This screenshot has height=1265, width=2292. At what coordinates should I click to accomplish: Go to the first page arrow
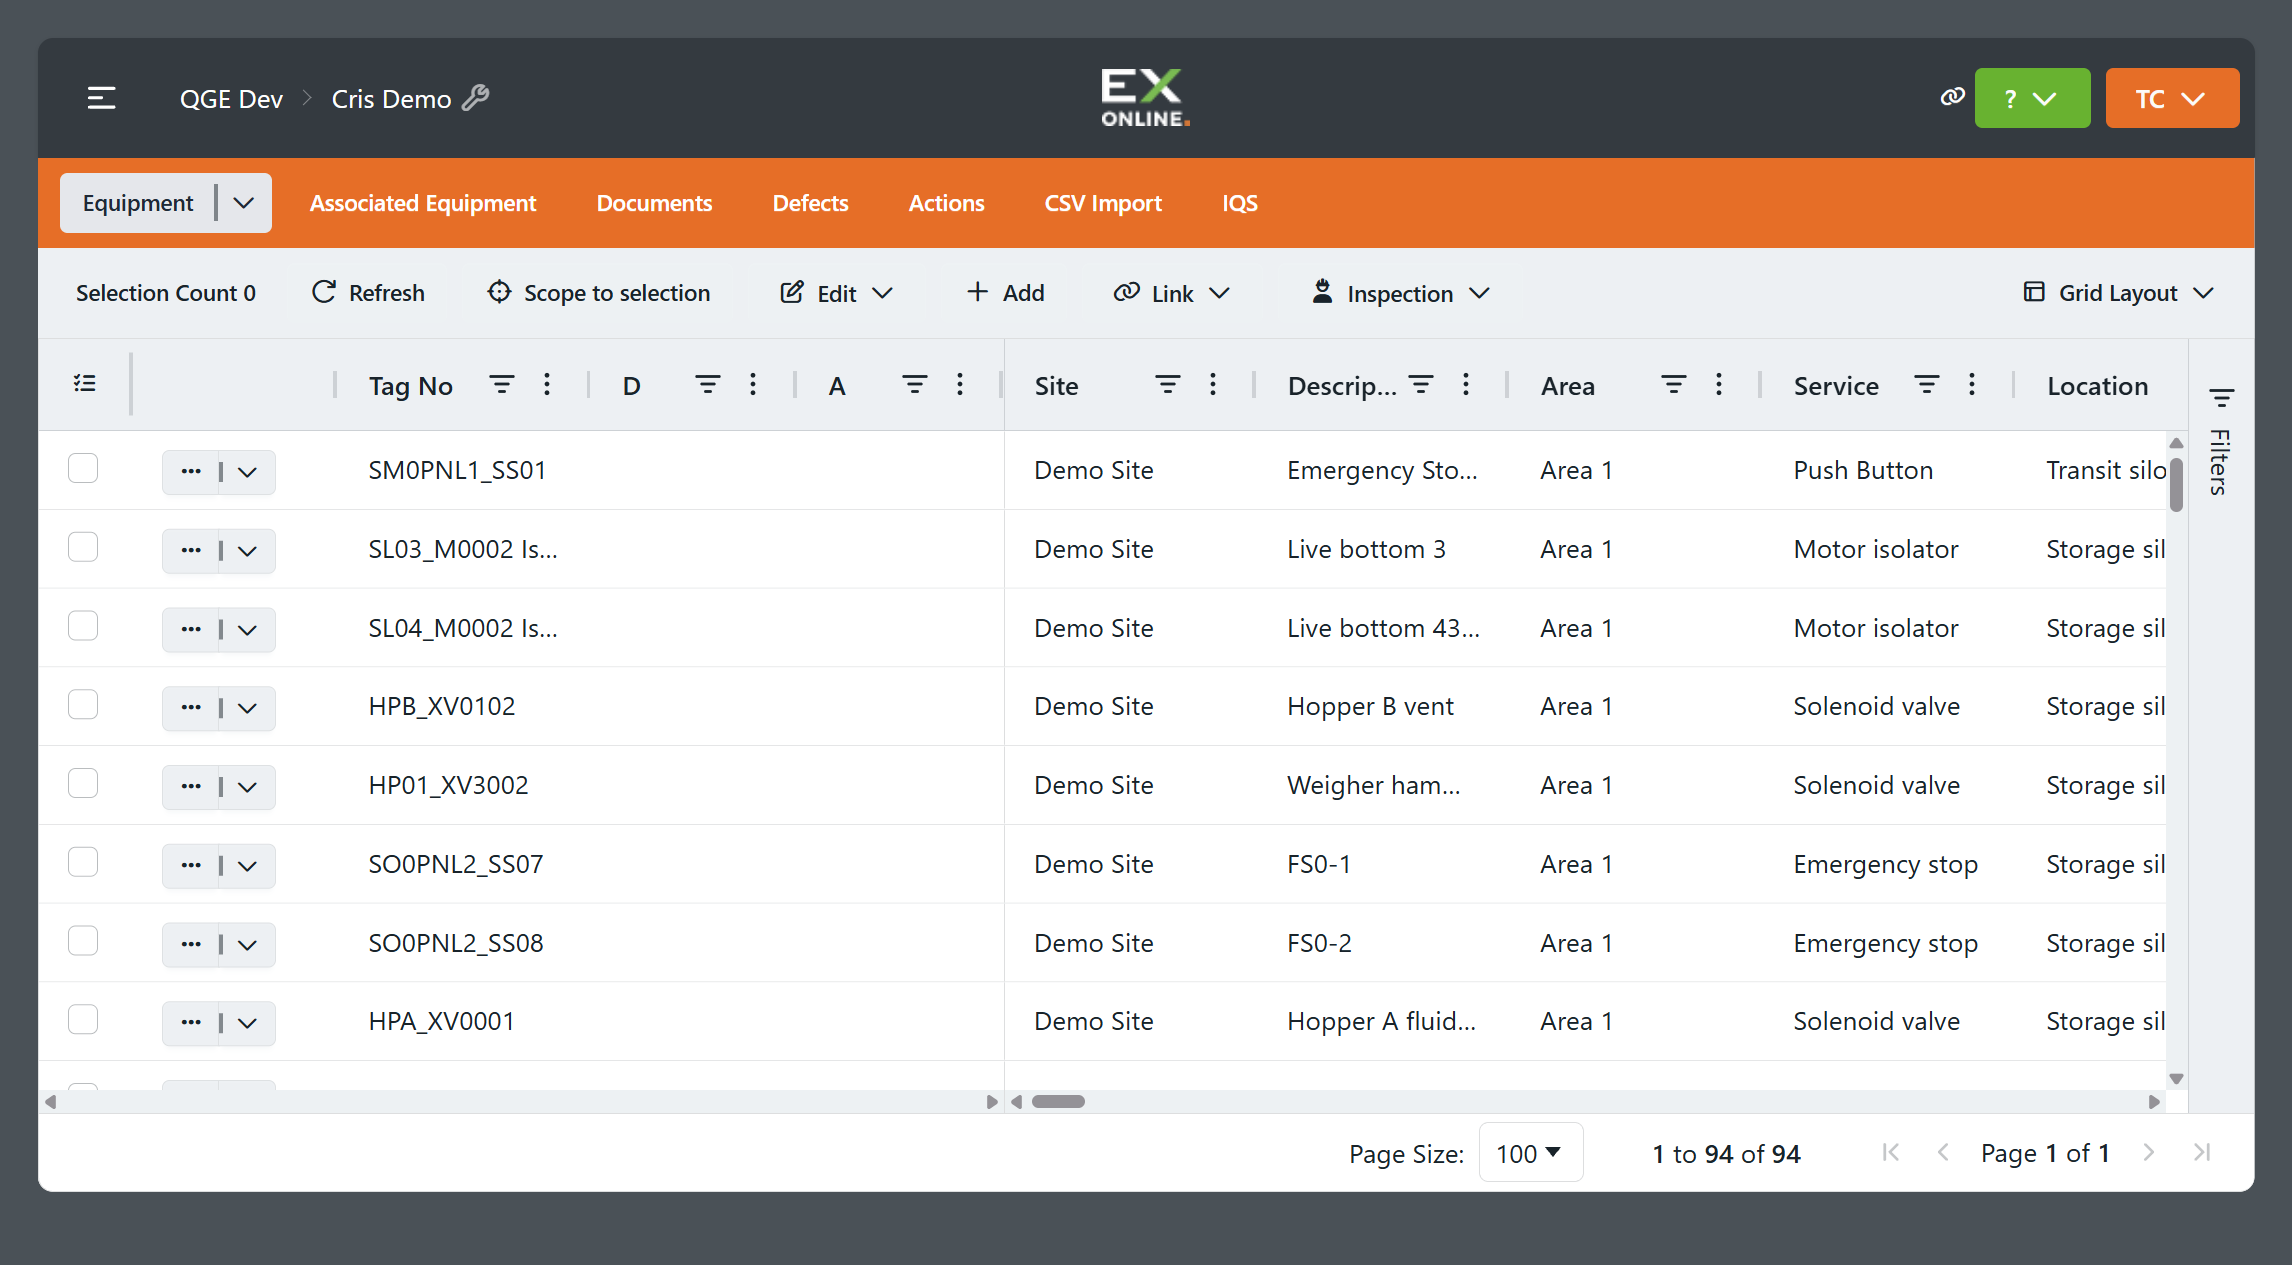[x=1890, y=1152]
